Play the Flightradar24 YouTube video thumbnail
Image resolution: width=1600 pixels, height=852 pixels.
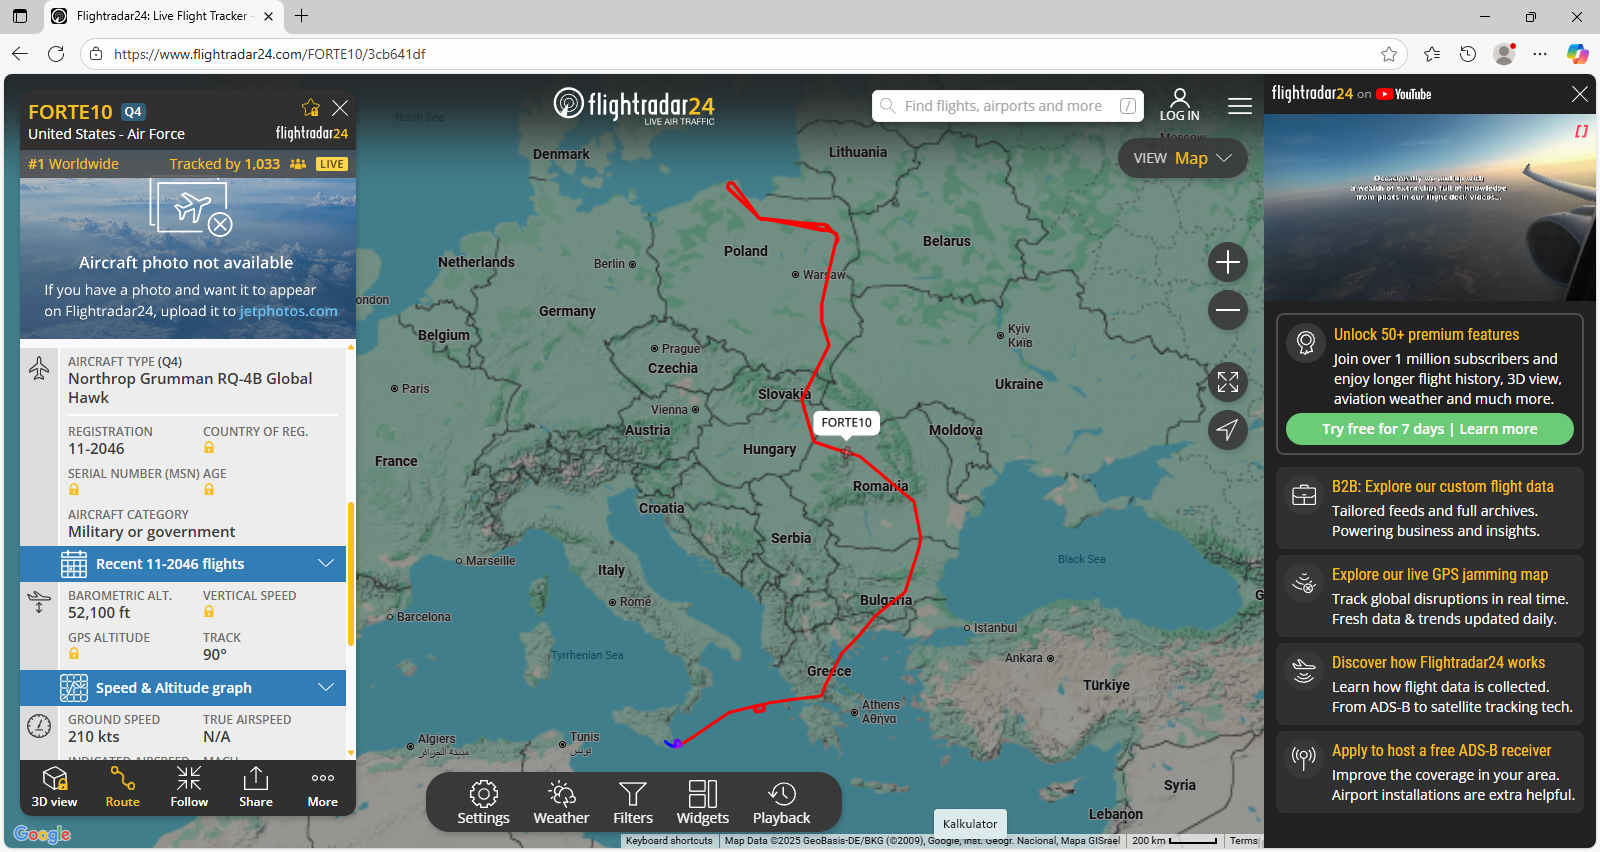(1429, 207)
